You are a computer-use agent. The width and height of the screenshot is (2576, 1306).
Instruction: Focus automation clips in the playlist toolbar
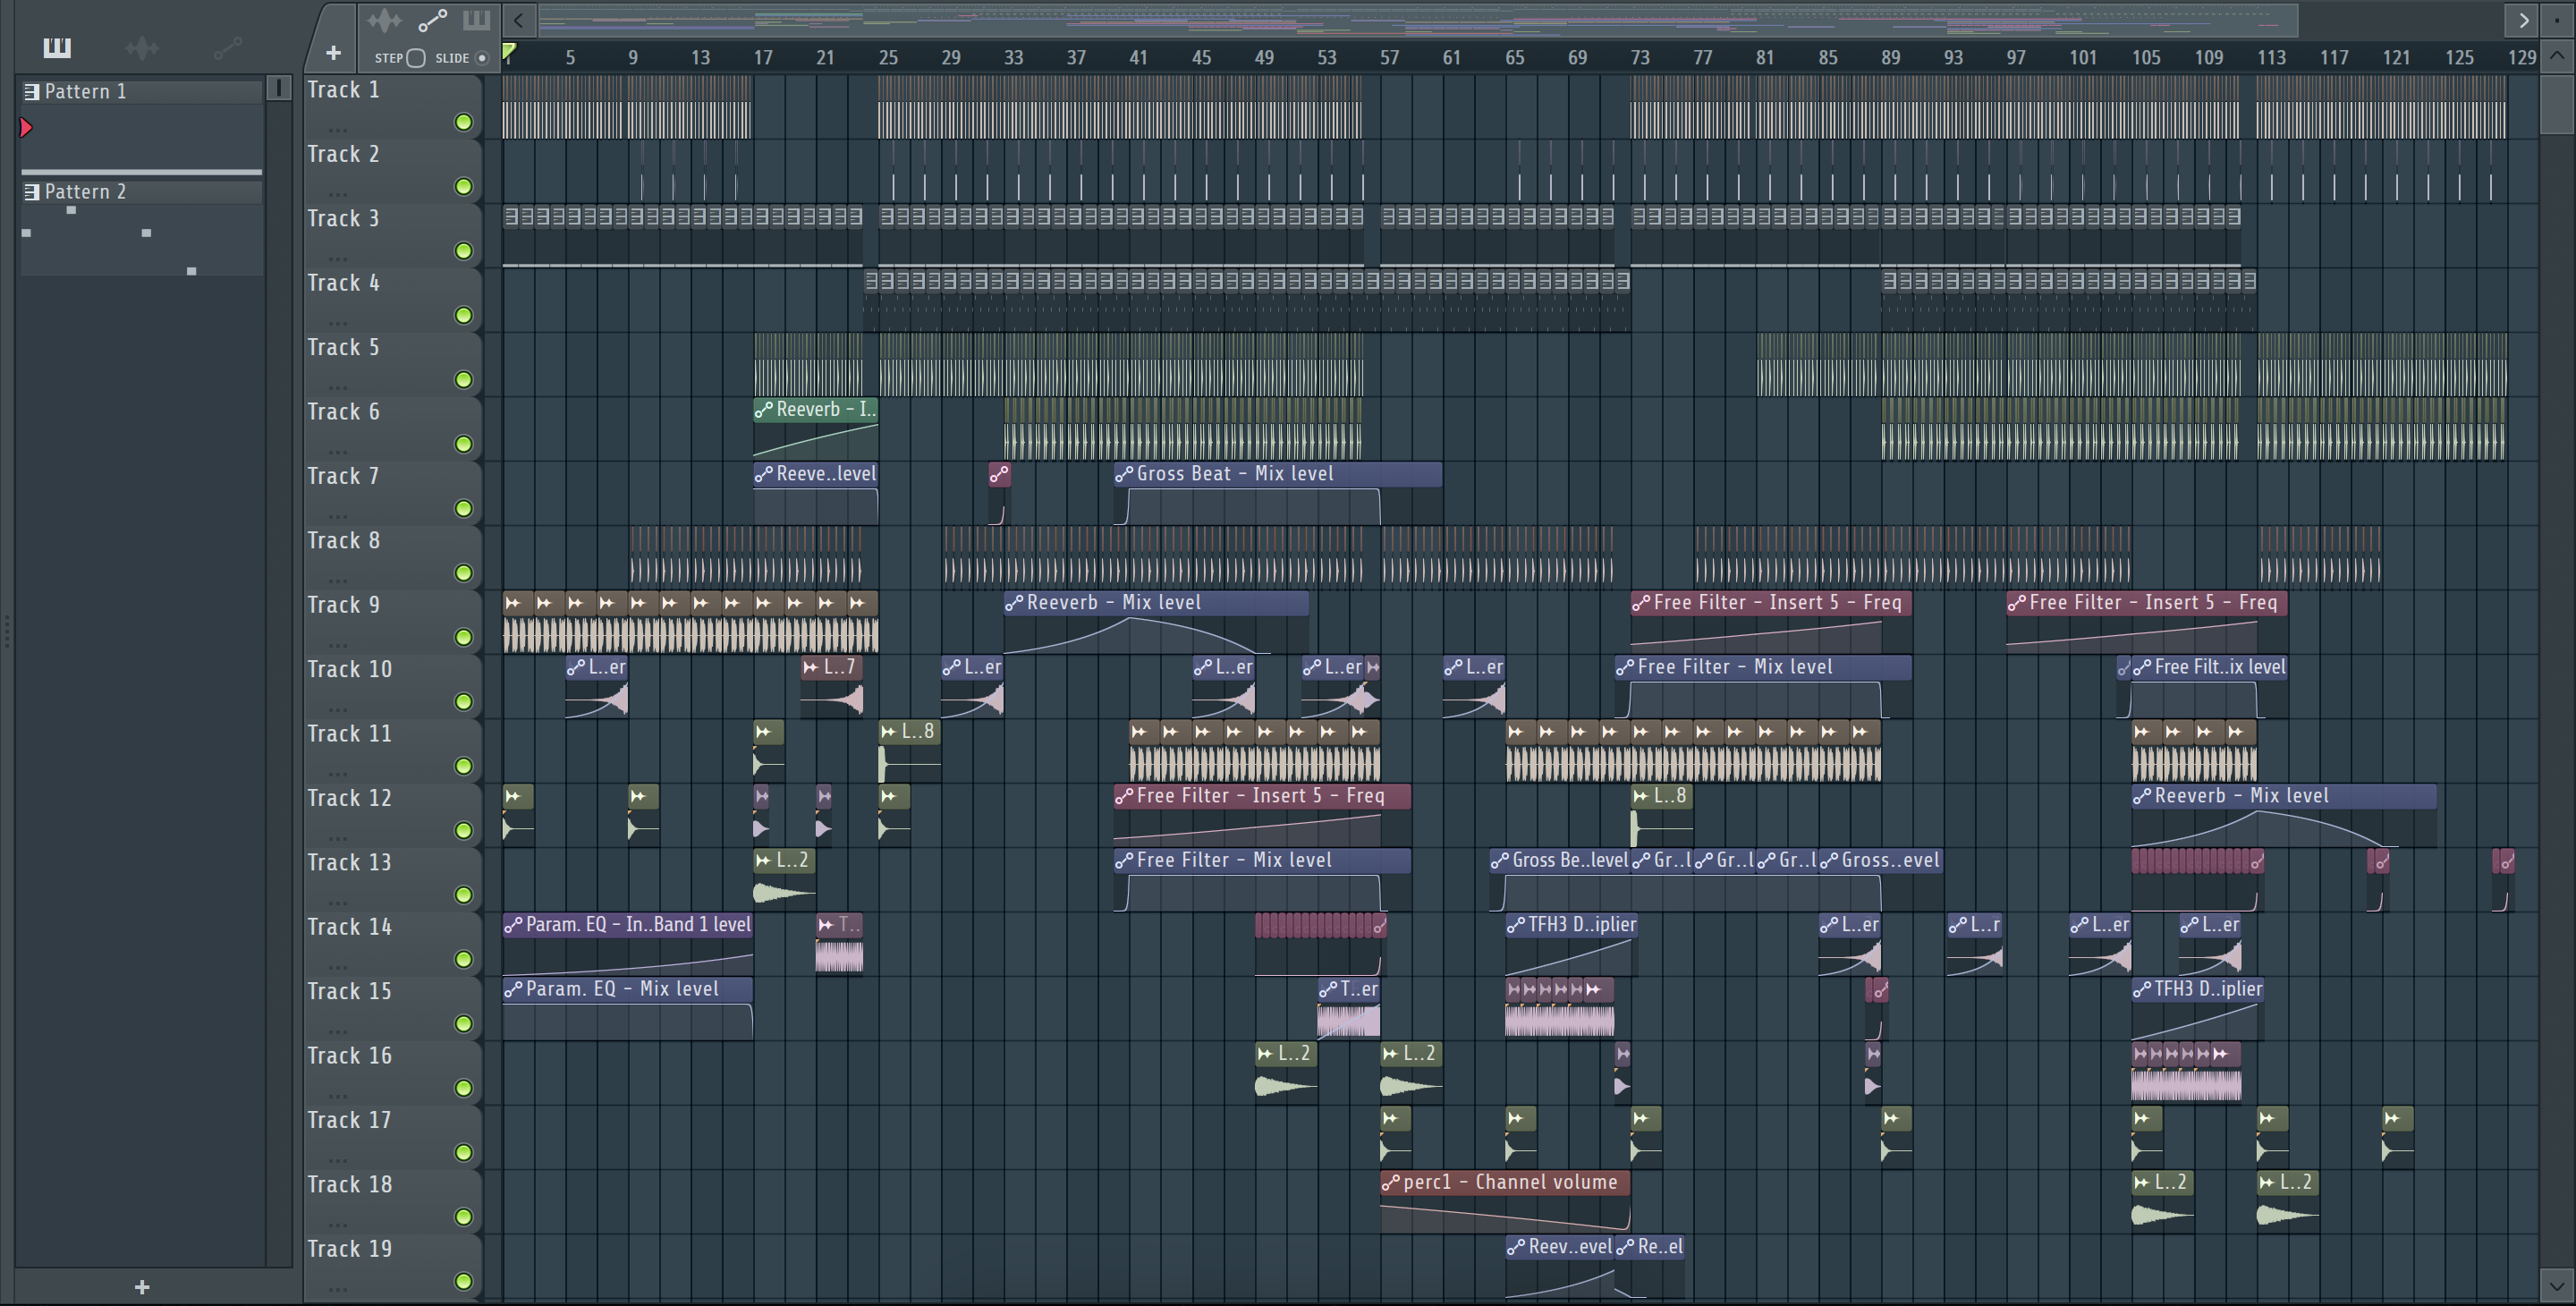(x=432, y=20)
